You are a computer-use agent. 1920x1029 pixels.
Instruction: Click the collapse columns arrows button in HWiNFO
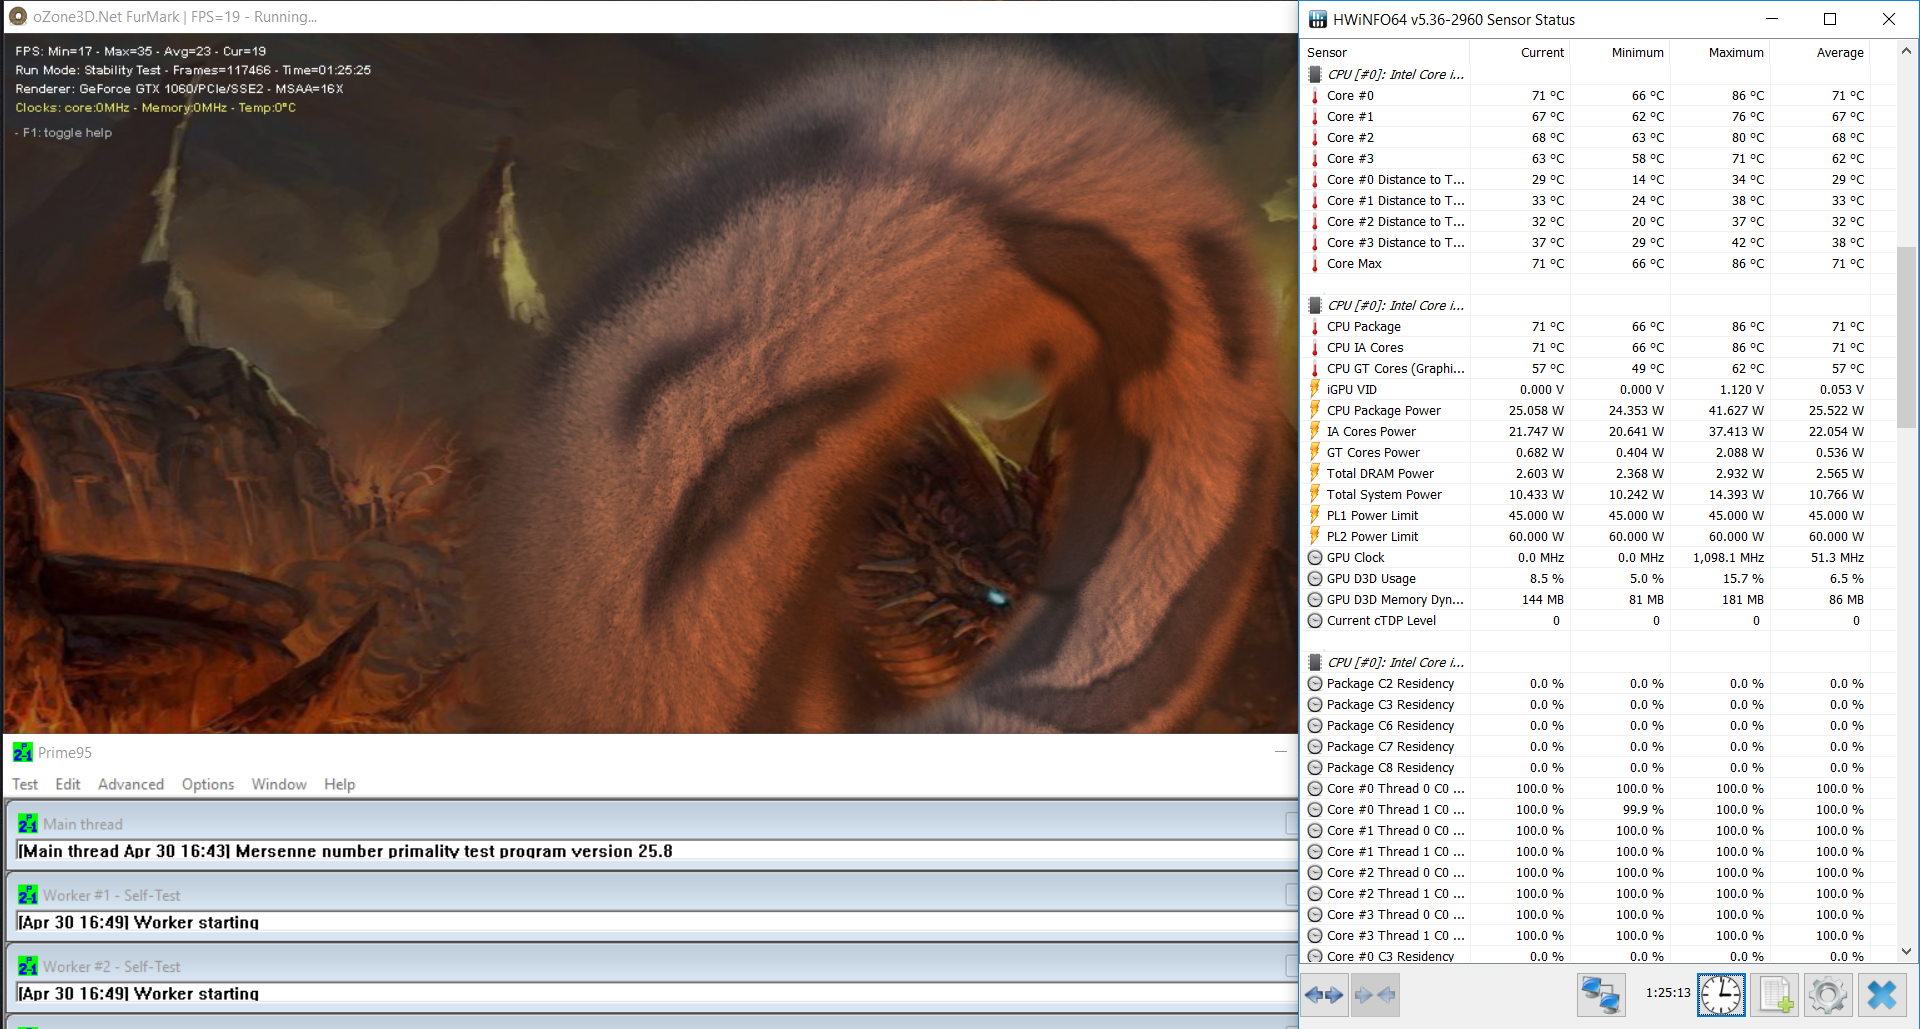coord(1375,995)
